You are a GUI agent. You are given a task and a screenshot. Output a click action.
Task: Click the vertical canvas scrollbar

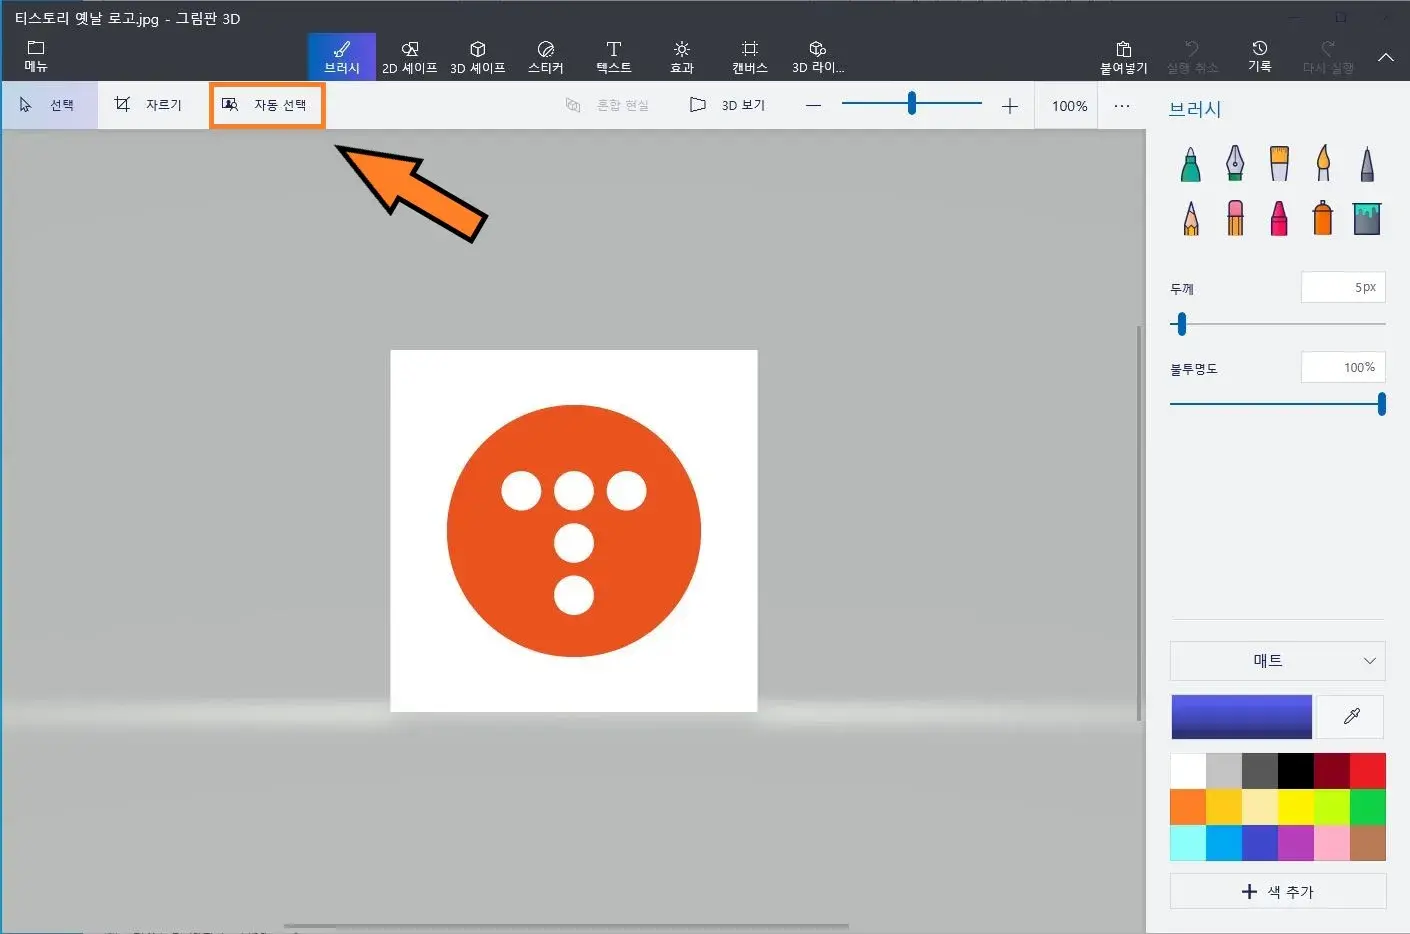click(1139, 523)
